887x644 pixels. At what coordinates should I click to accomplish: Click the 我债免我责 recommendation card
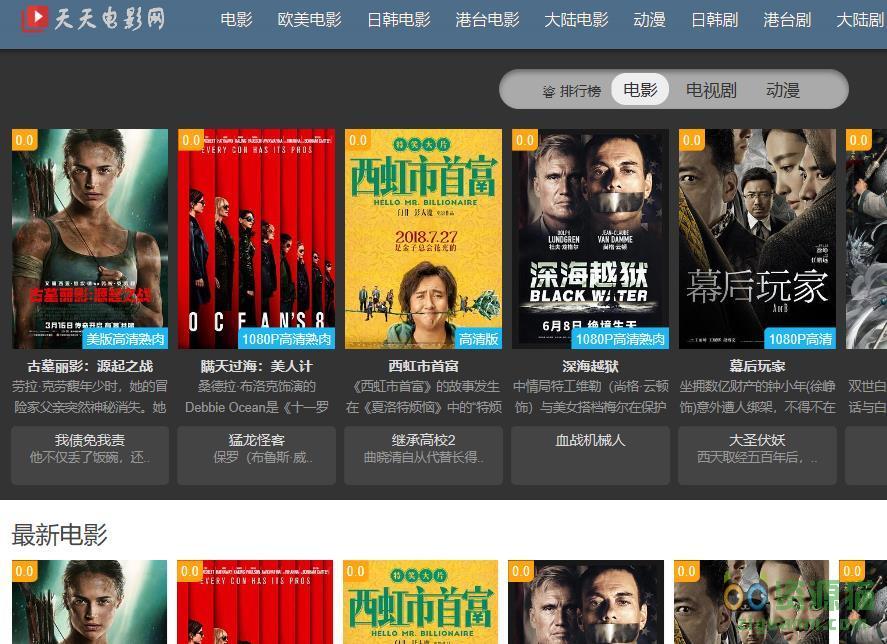(90, 448)
